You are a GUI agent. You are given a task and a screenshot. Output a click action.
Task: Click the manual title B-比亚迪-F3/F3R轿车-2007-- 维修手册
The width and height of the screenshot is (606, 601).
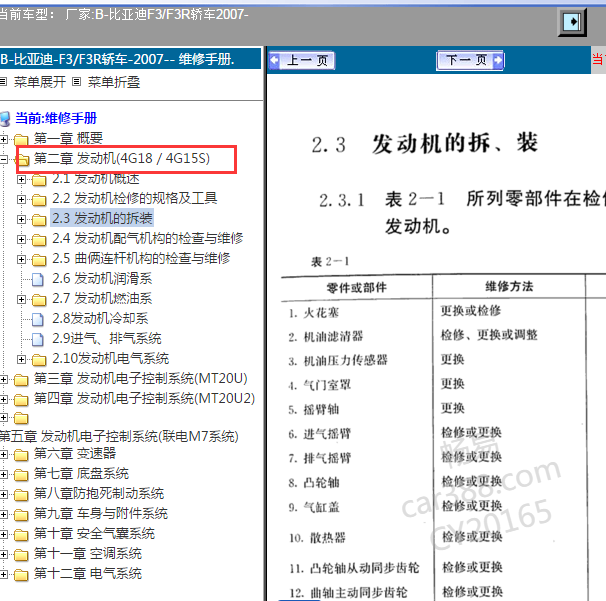117,60
